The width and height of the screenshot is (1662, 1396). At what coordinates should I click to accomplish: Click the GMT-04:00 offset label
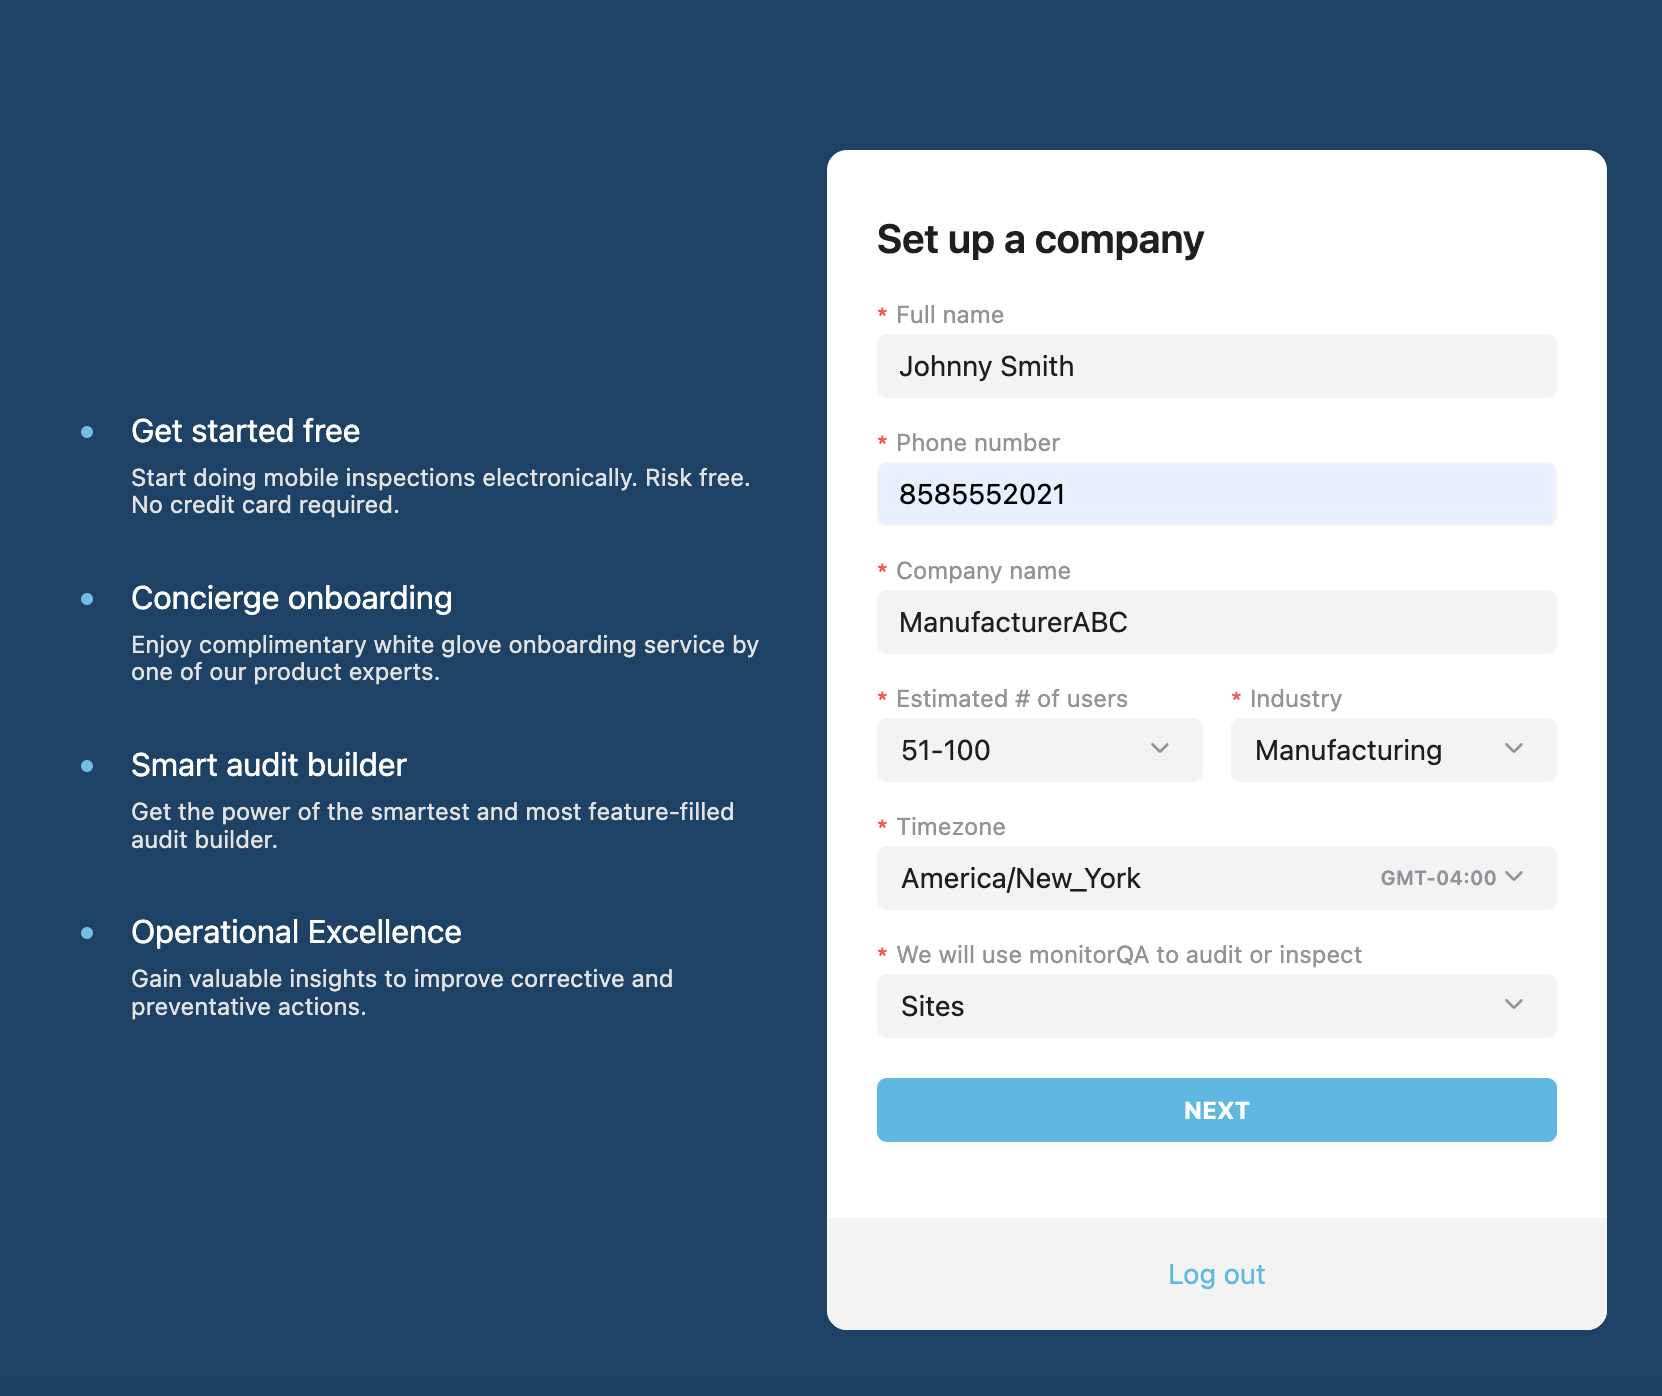click(x=1438, y=878)
